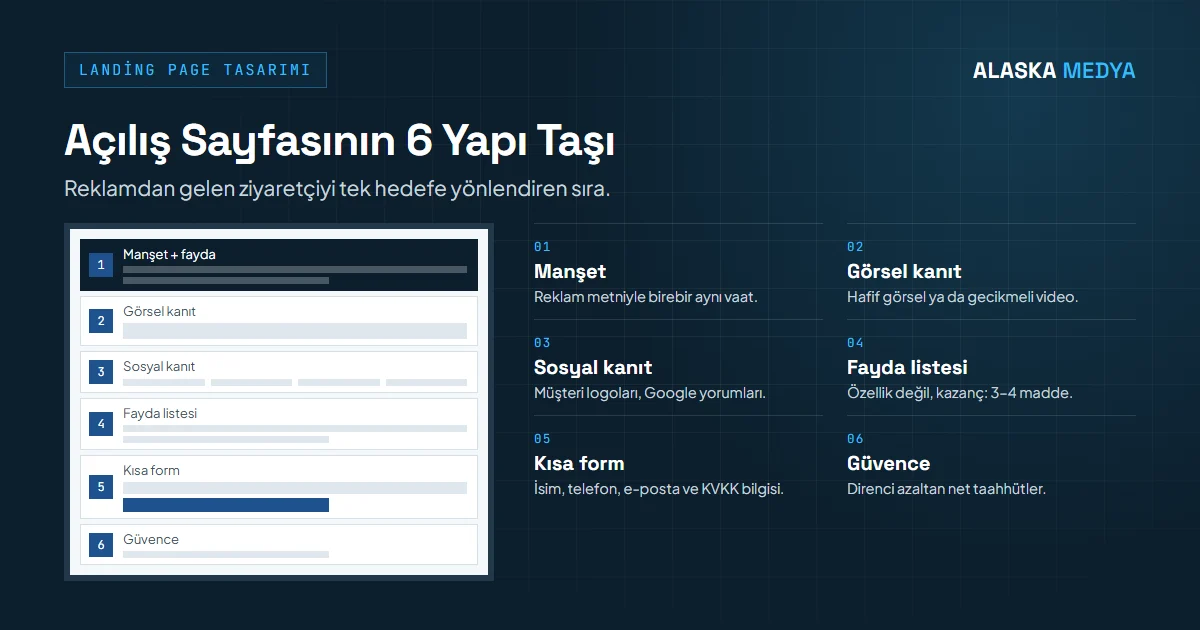Click the 03 step number
Screen dimensions: 1200x630
(x=542, y=342)
